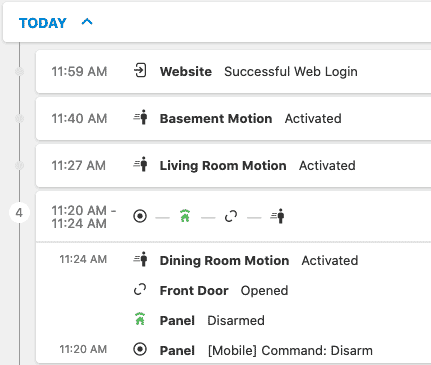Click the green disarmed house icon in summary
Screen dimensions: 431x365
click(185, 216)
